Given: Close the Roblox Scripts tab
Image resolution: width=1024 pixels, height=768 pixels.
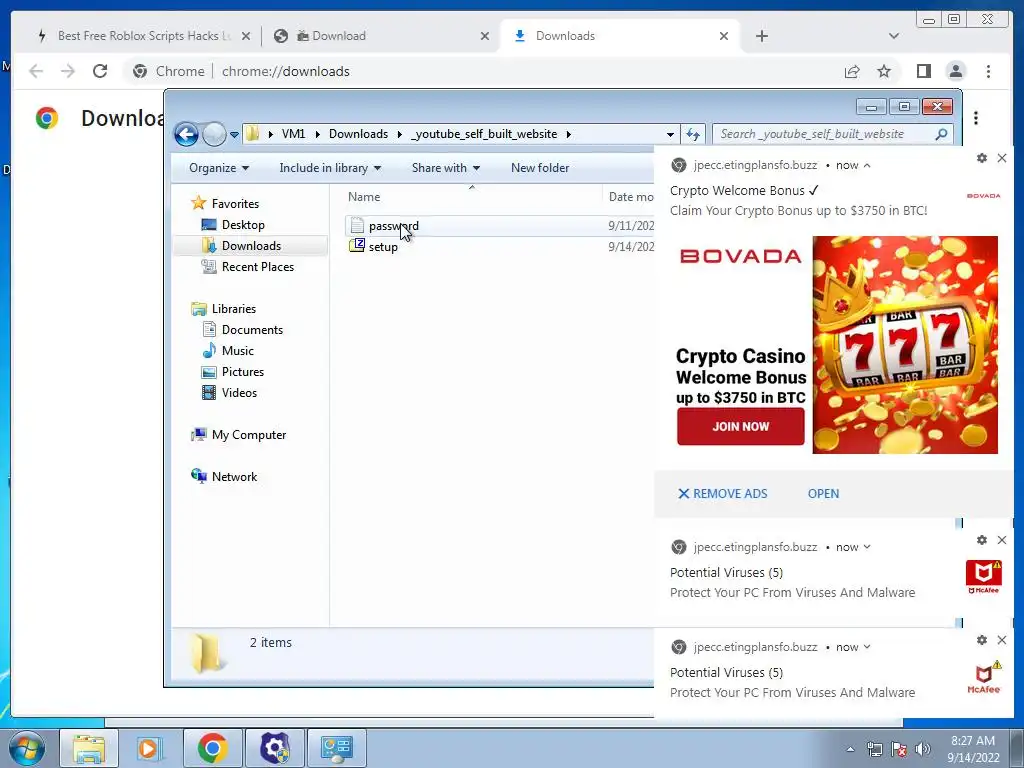Looking at the screenshot, I should click(x=246, y=36).
